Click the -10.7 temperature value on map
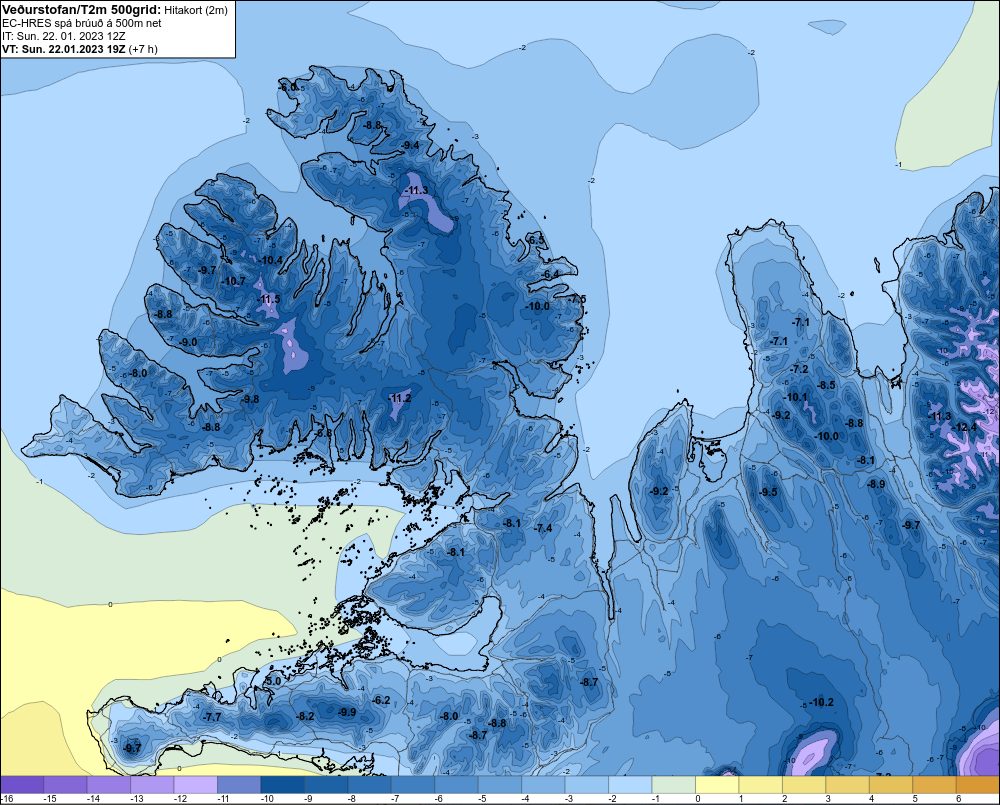 (233, 281)
